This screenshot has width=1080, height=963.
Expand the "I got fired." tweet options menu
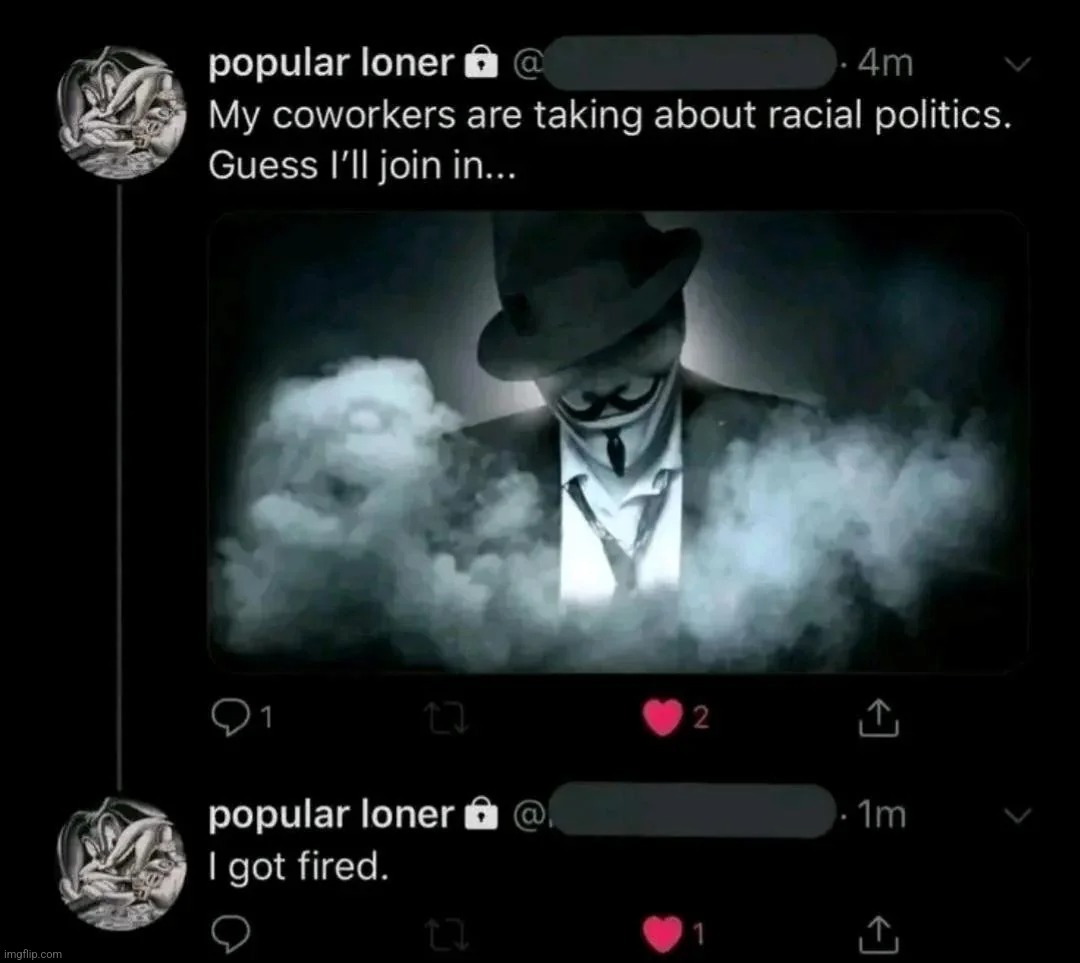(1015, 815)
